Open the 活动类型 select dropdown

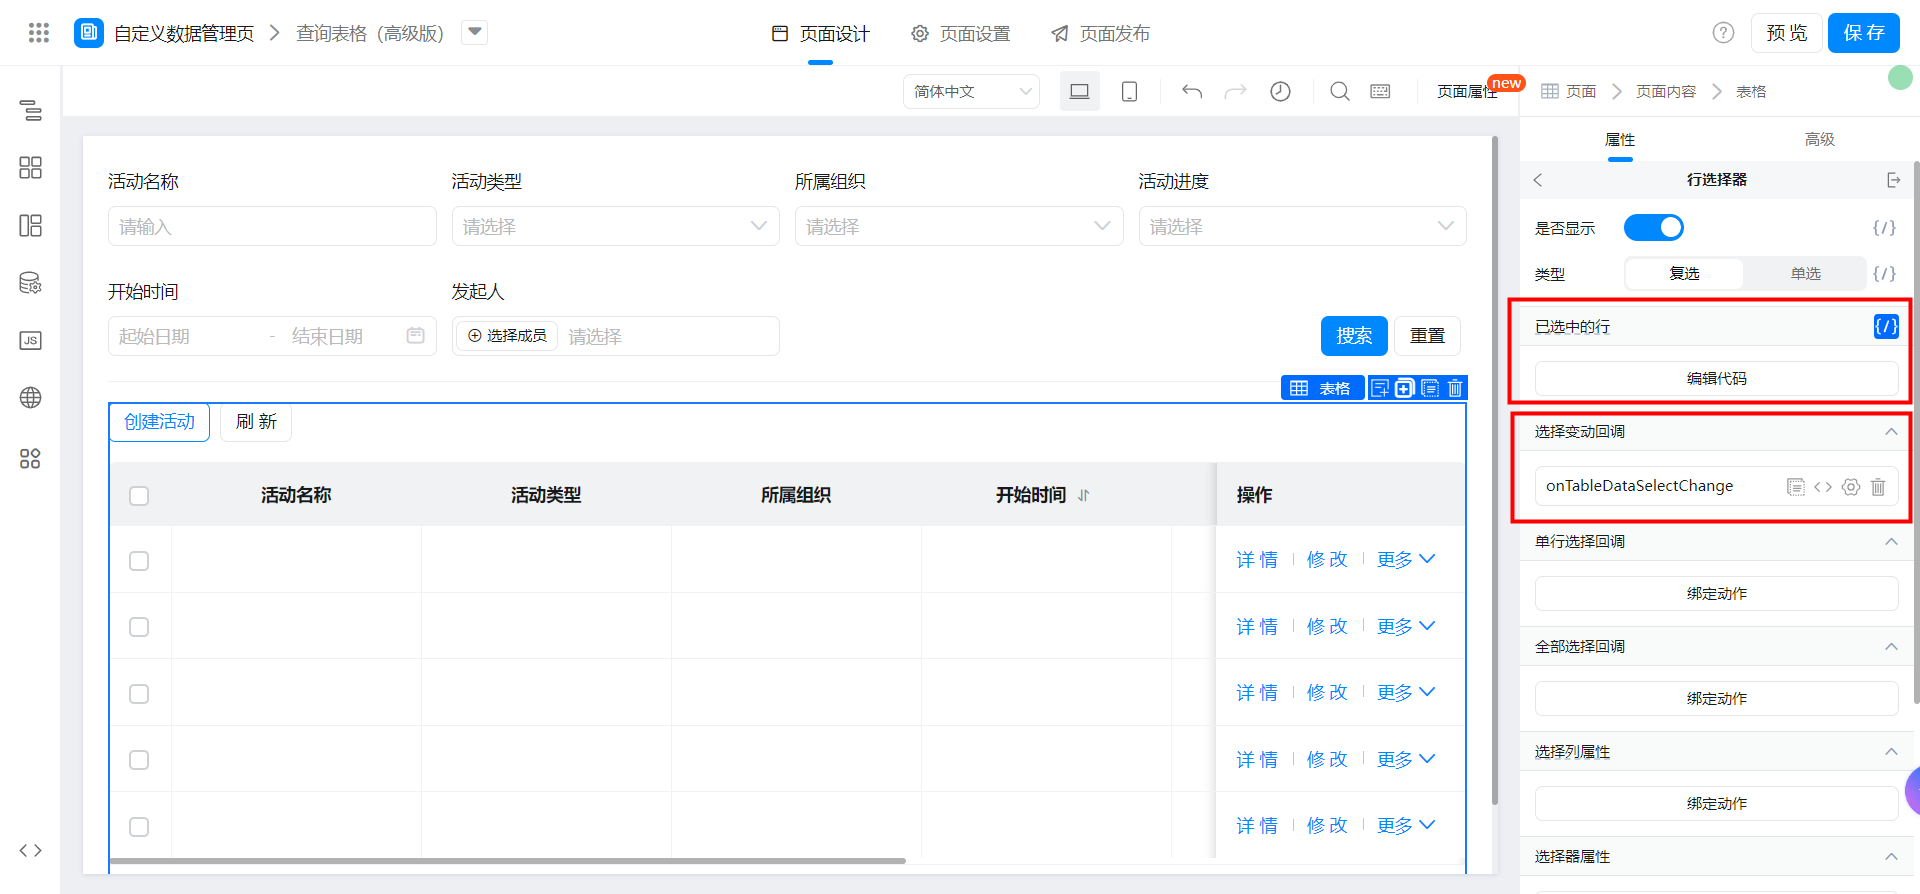pos(616,226)
